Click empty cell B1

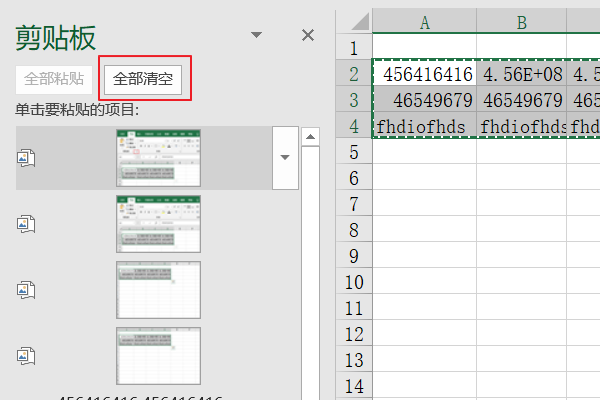click(x=522, y=47)
